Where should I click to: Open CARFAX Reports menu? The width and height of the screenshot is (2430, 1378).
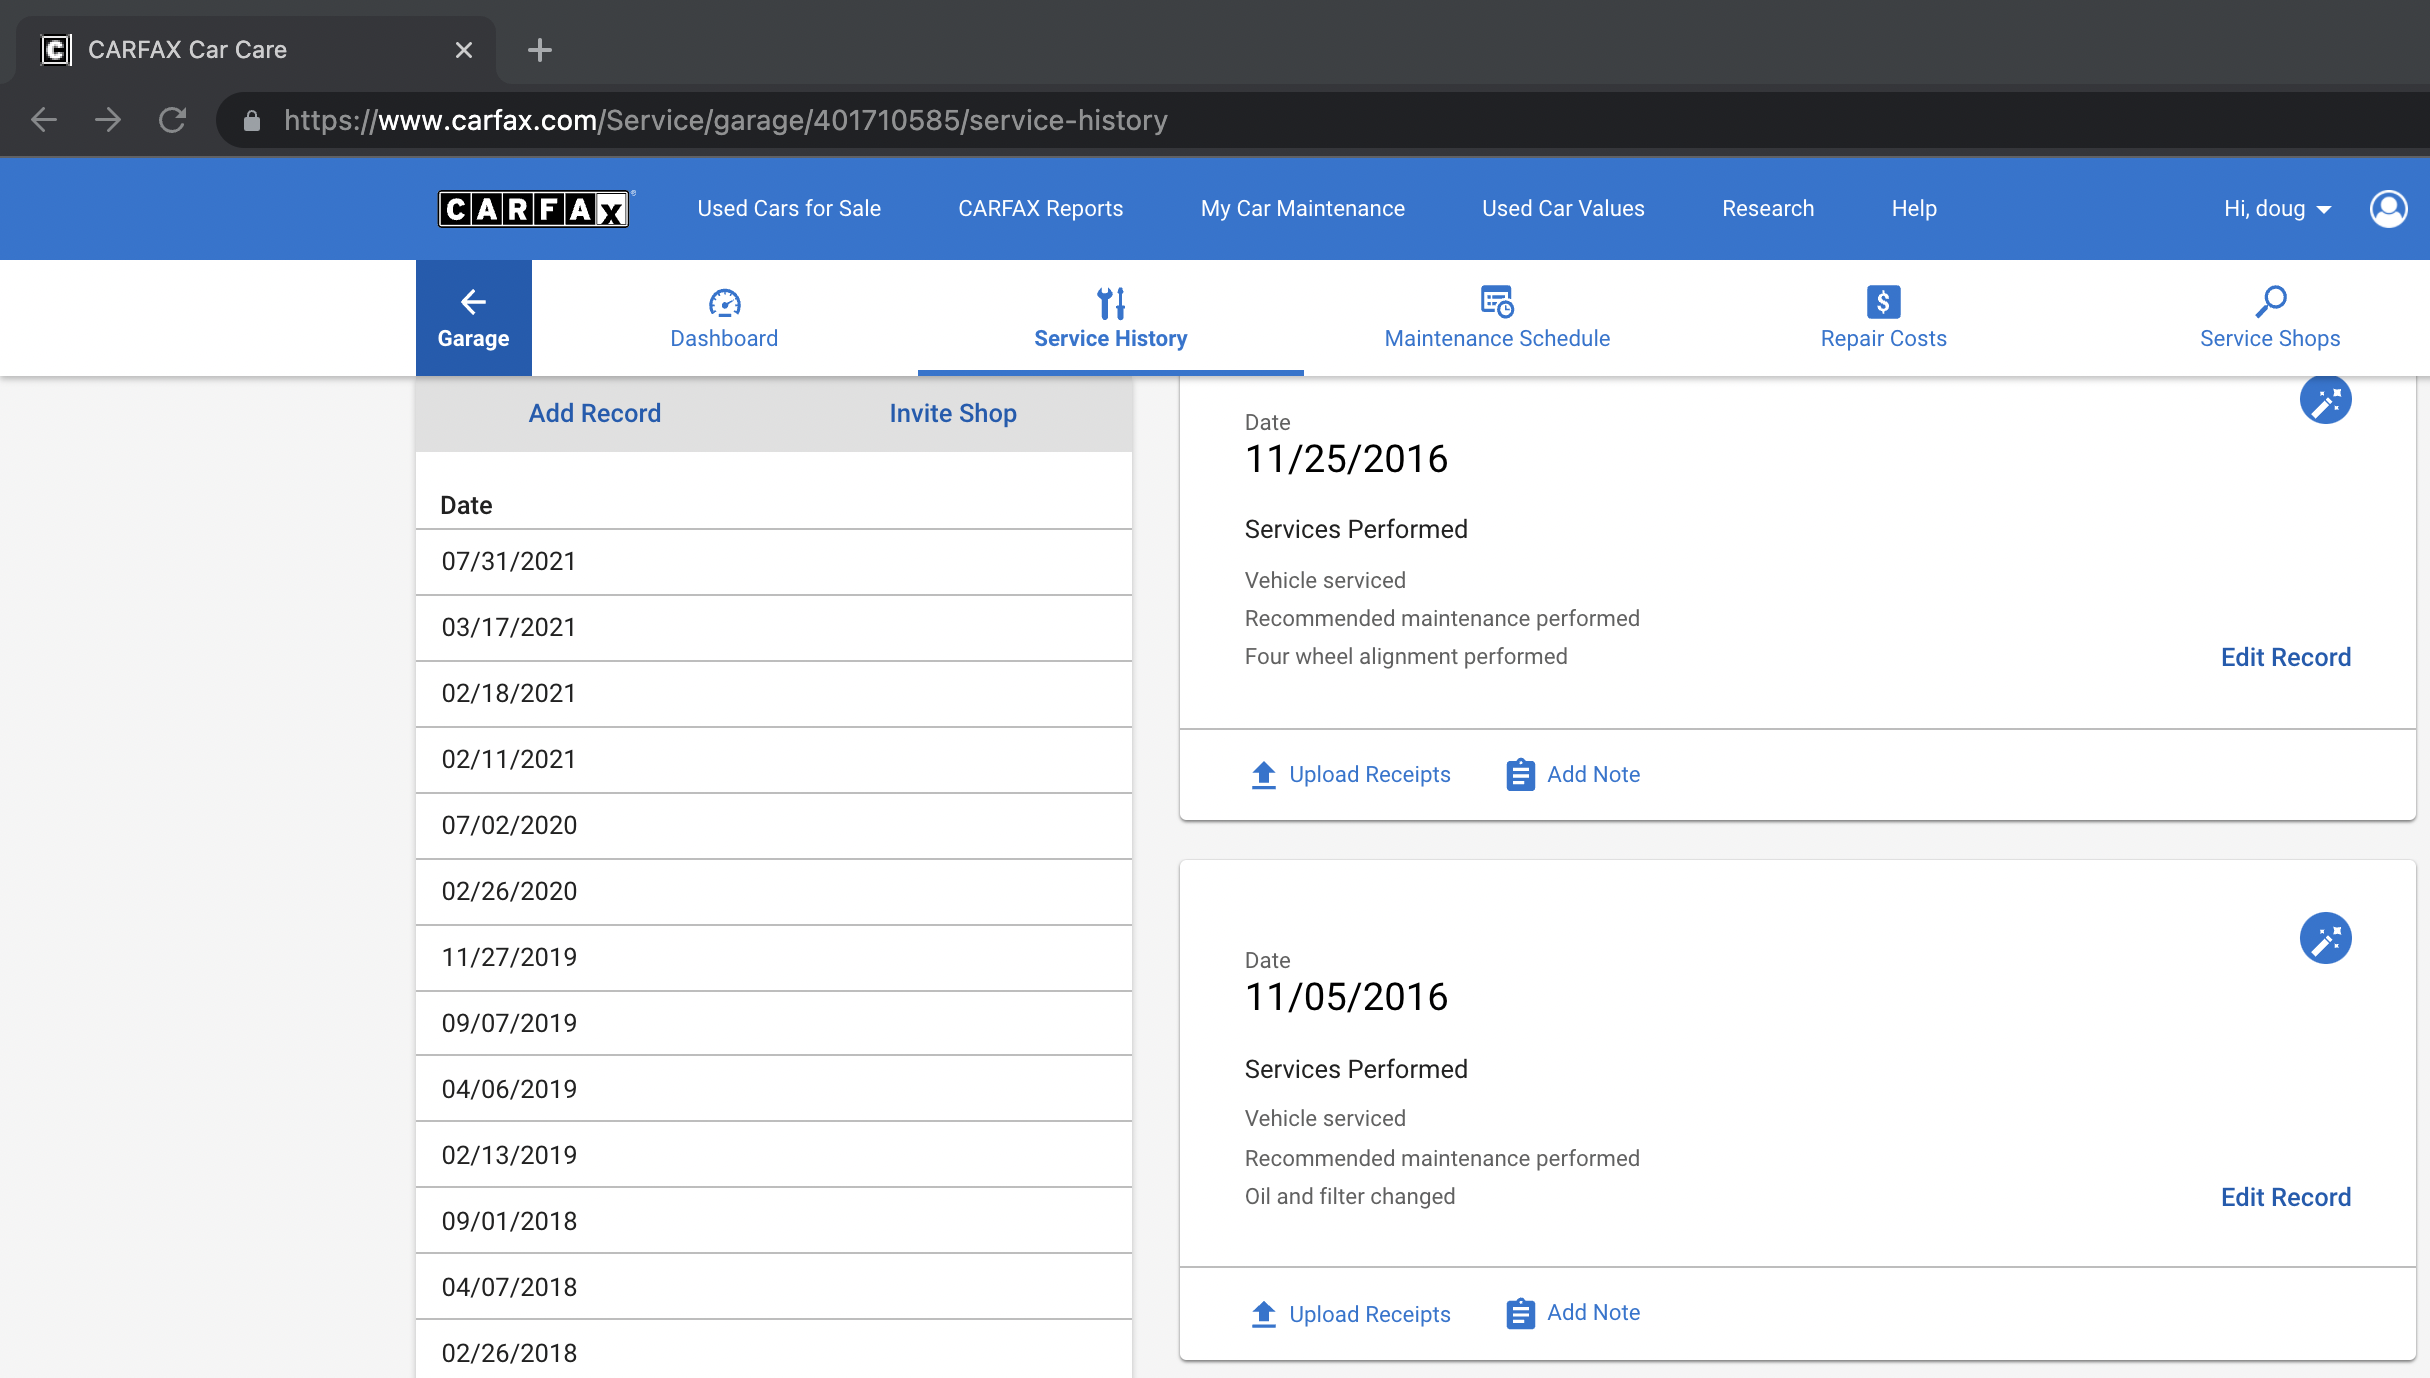1040,209
